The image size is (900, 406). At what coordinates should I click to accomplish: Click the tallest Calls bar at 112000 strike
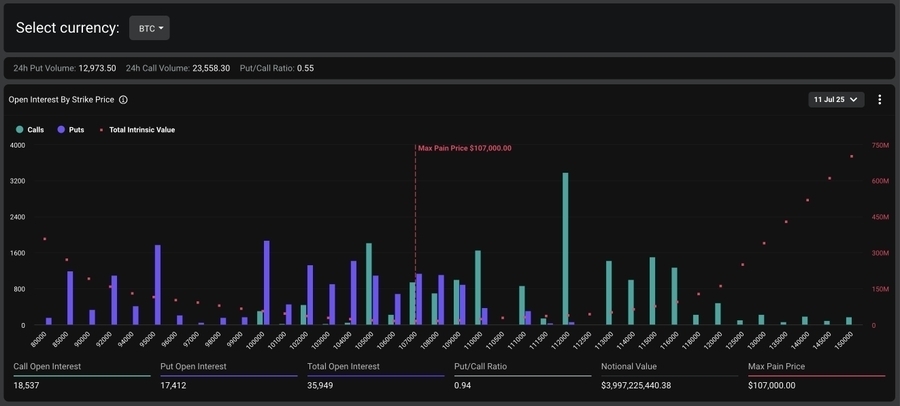tap(565, 250)
